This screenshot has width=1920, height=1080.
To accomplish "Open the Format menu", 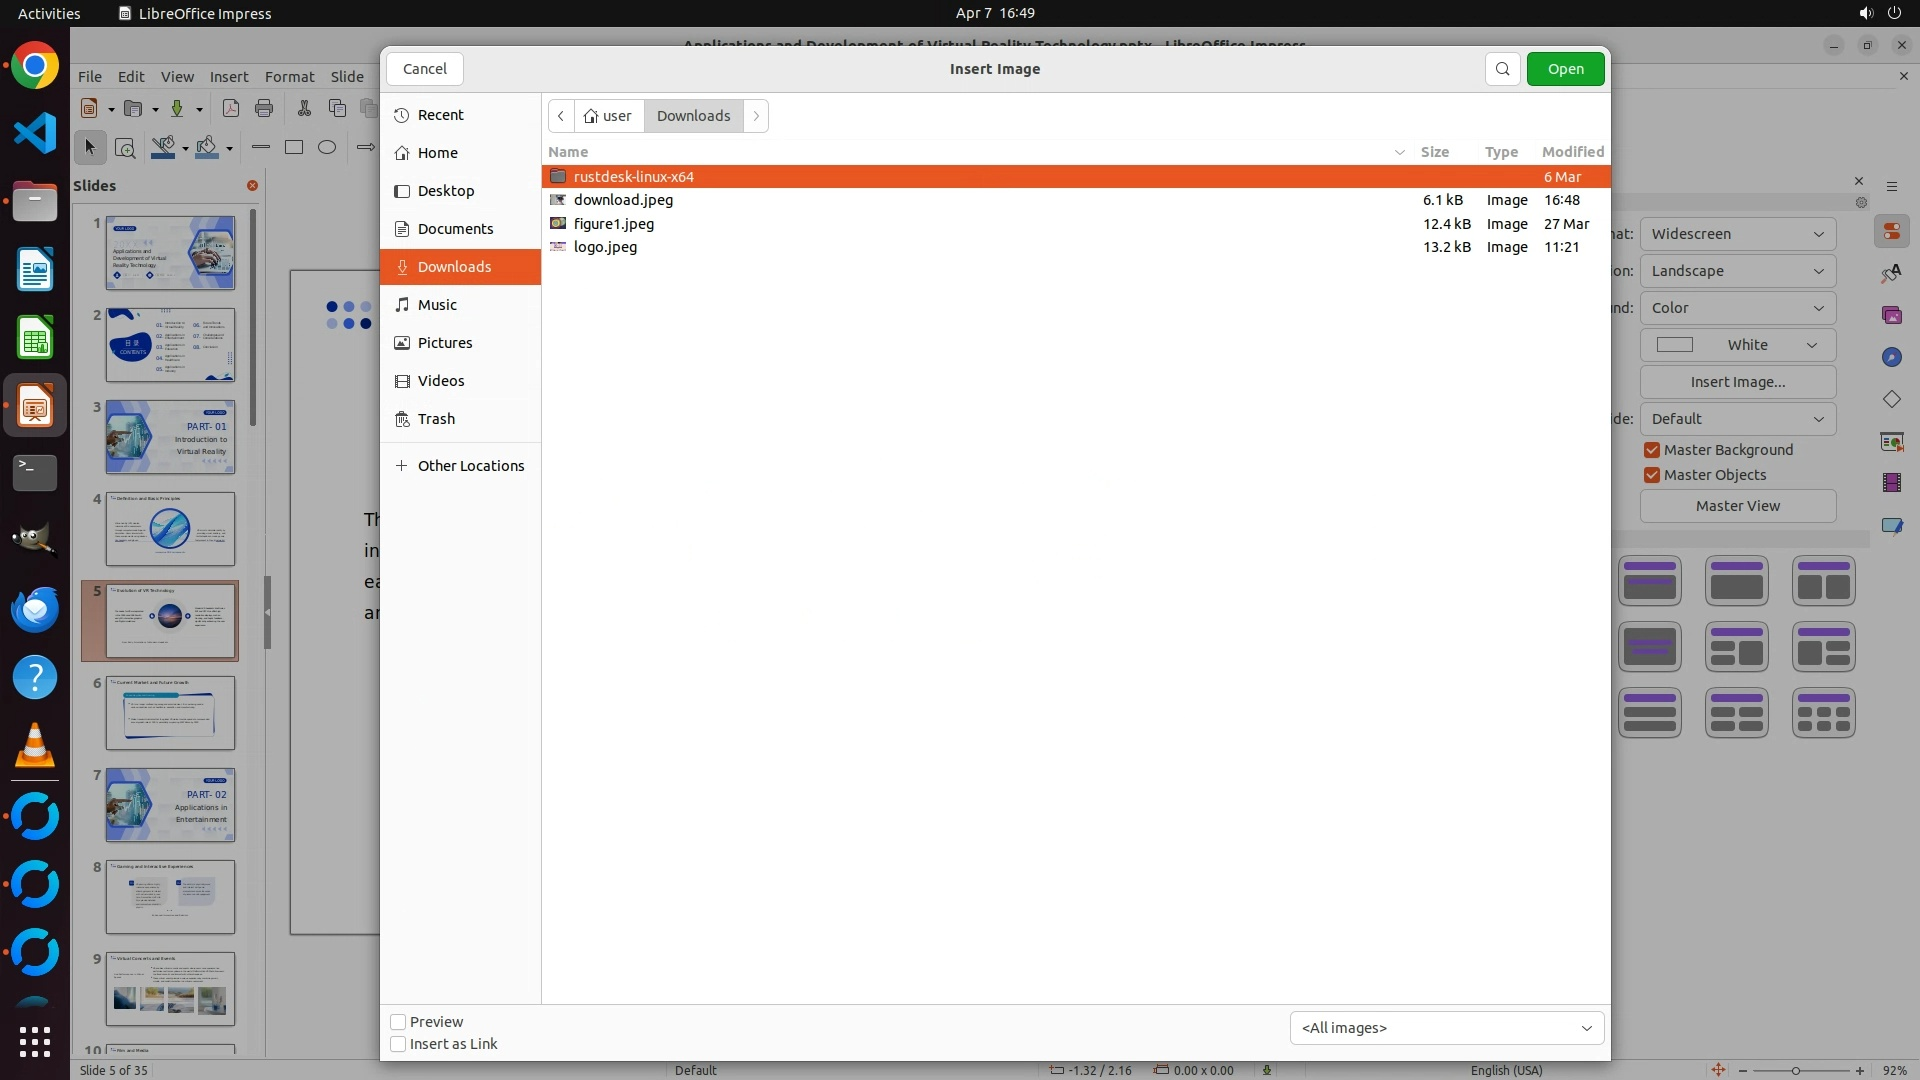I will pyautogui.click(x=289, y=77).
